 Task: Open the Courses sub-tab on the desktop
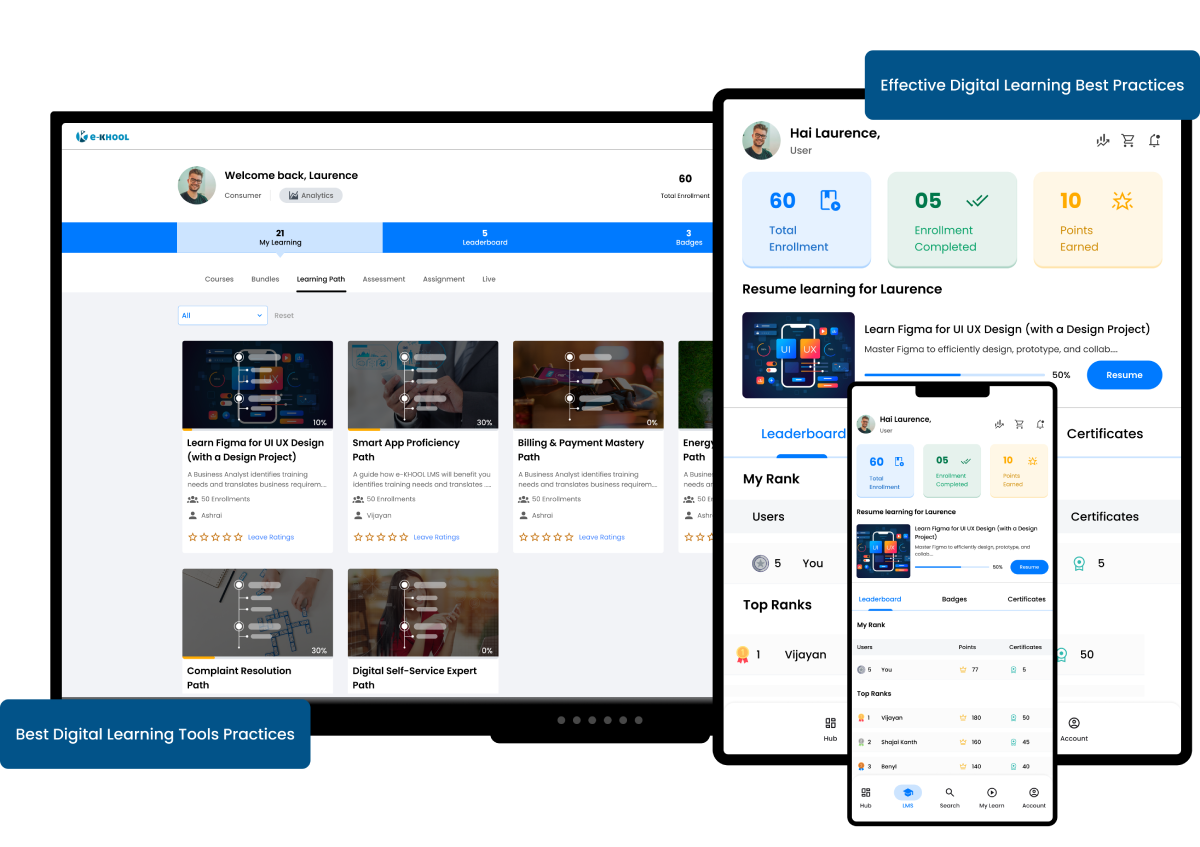(x=219, y=279)
